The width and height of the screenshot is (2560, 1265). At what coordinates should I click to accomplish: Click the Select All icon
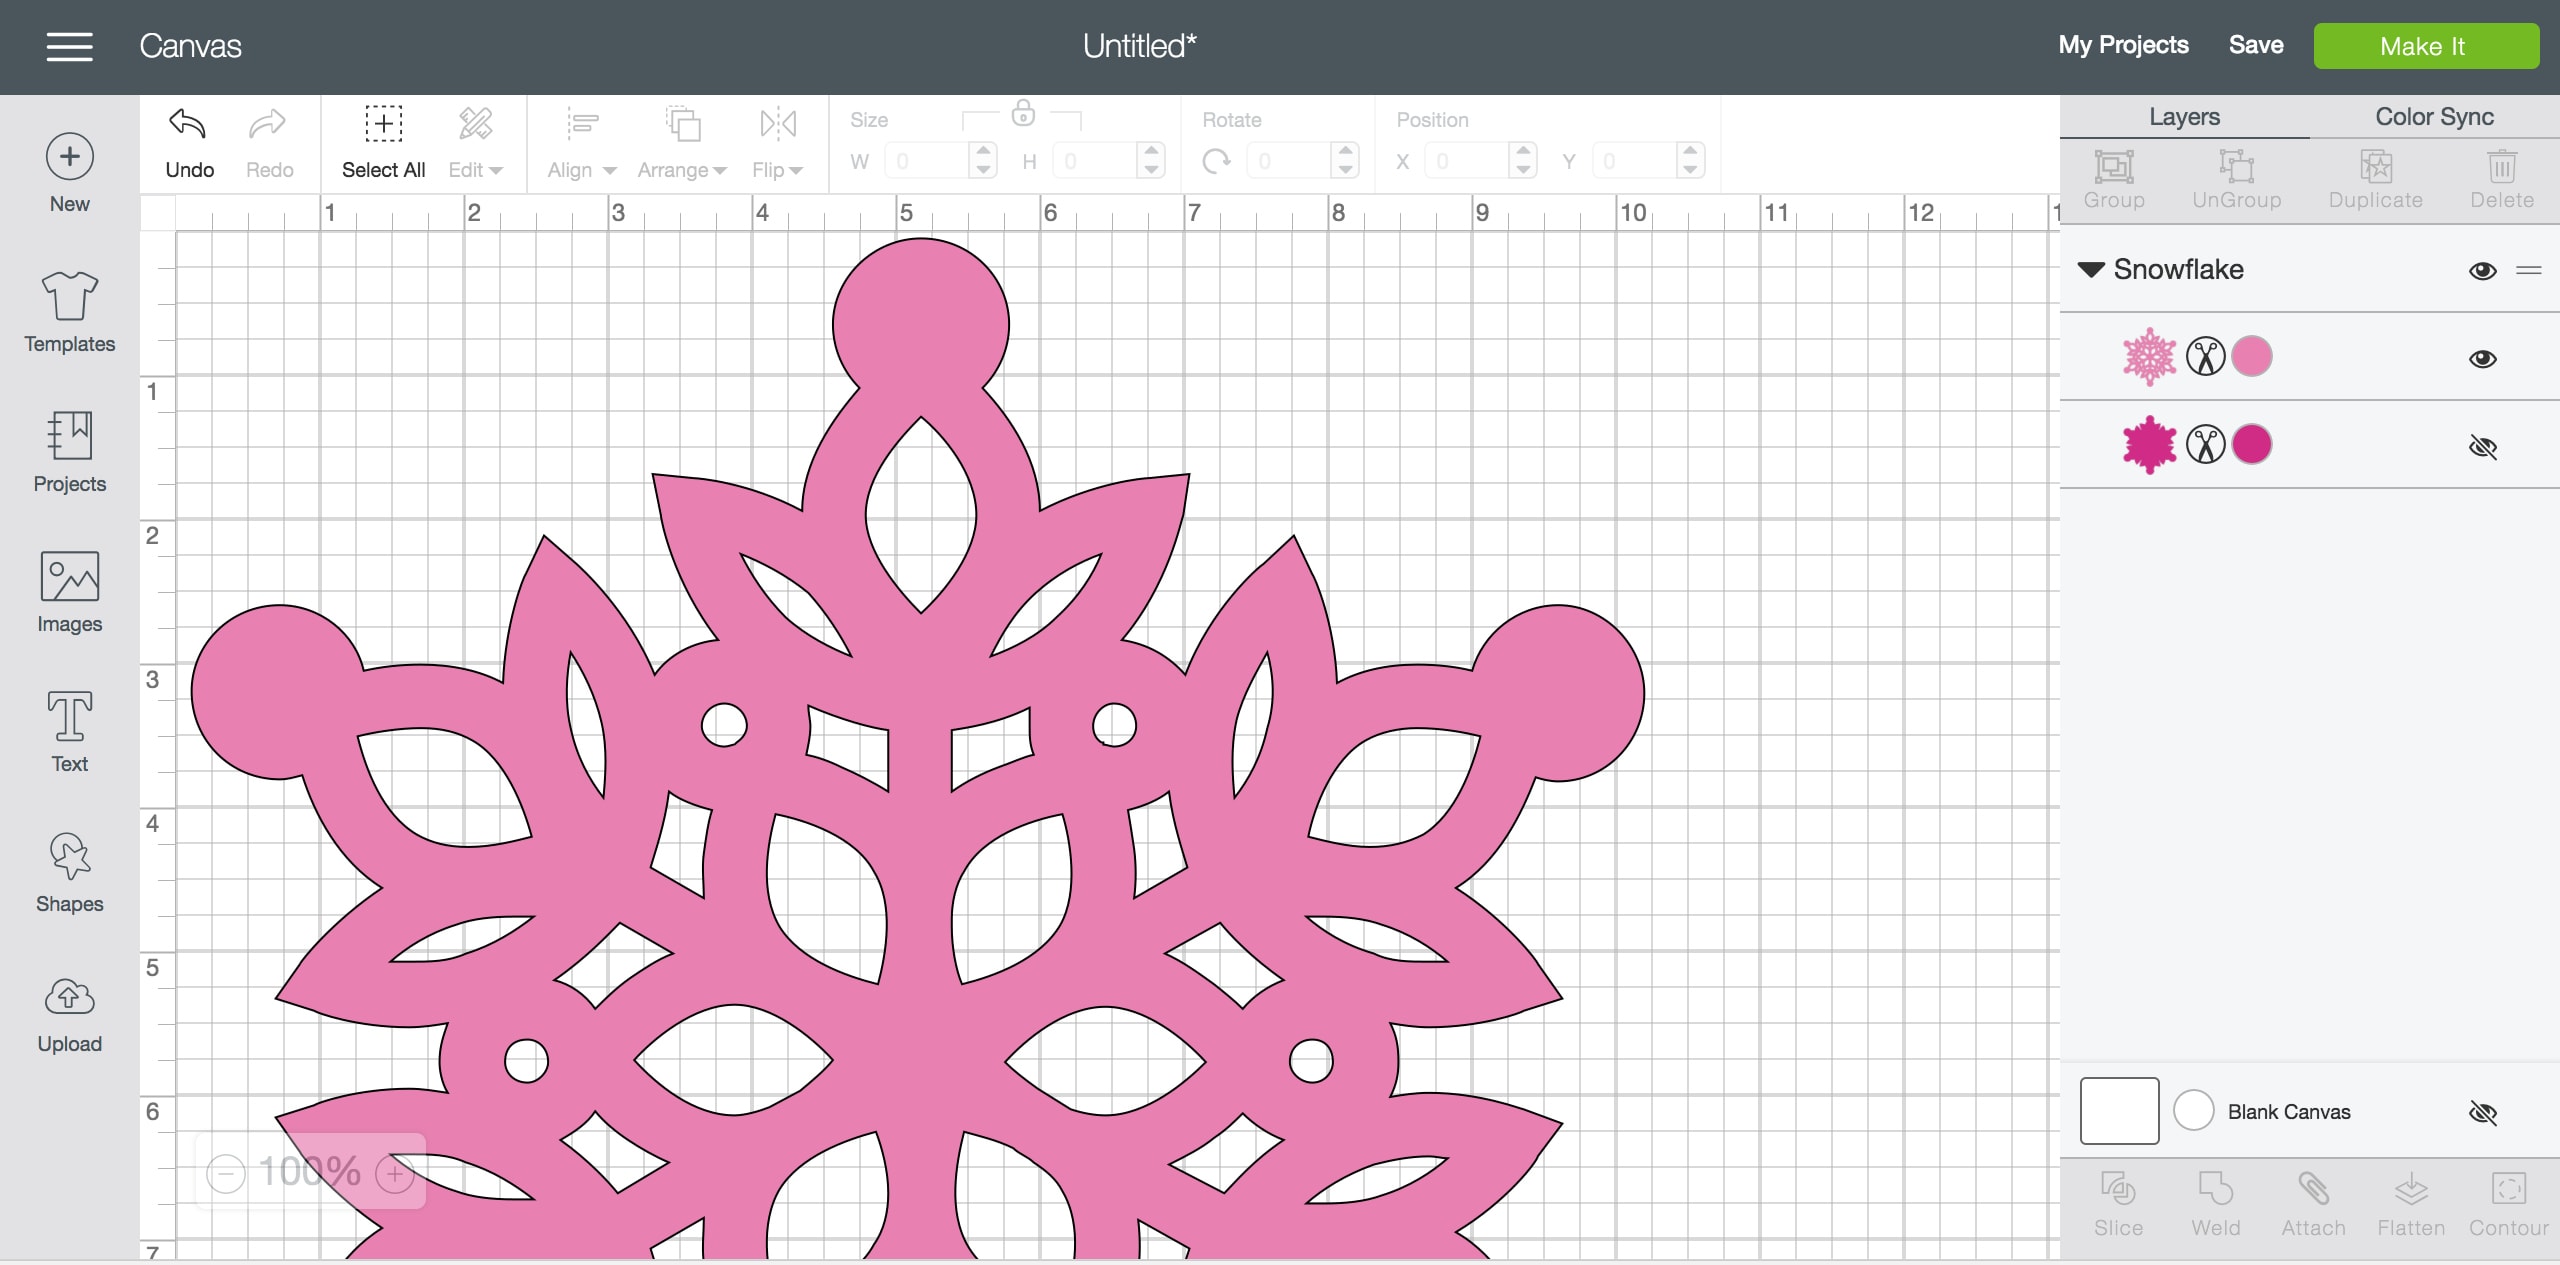383,125
